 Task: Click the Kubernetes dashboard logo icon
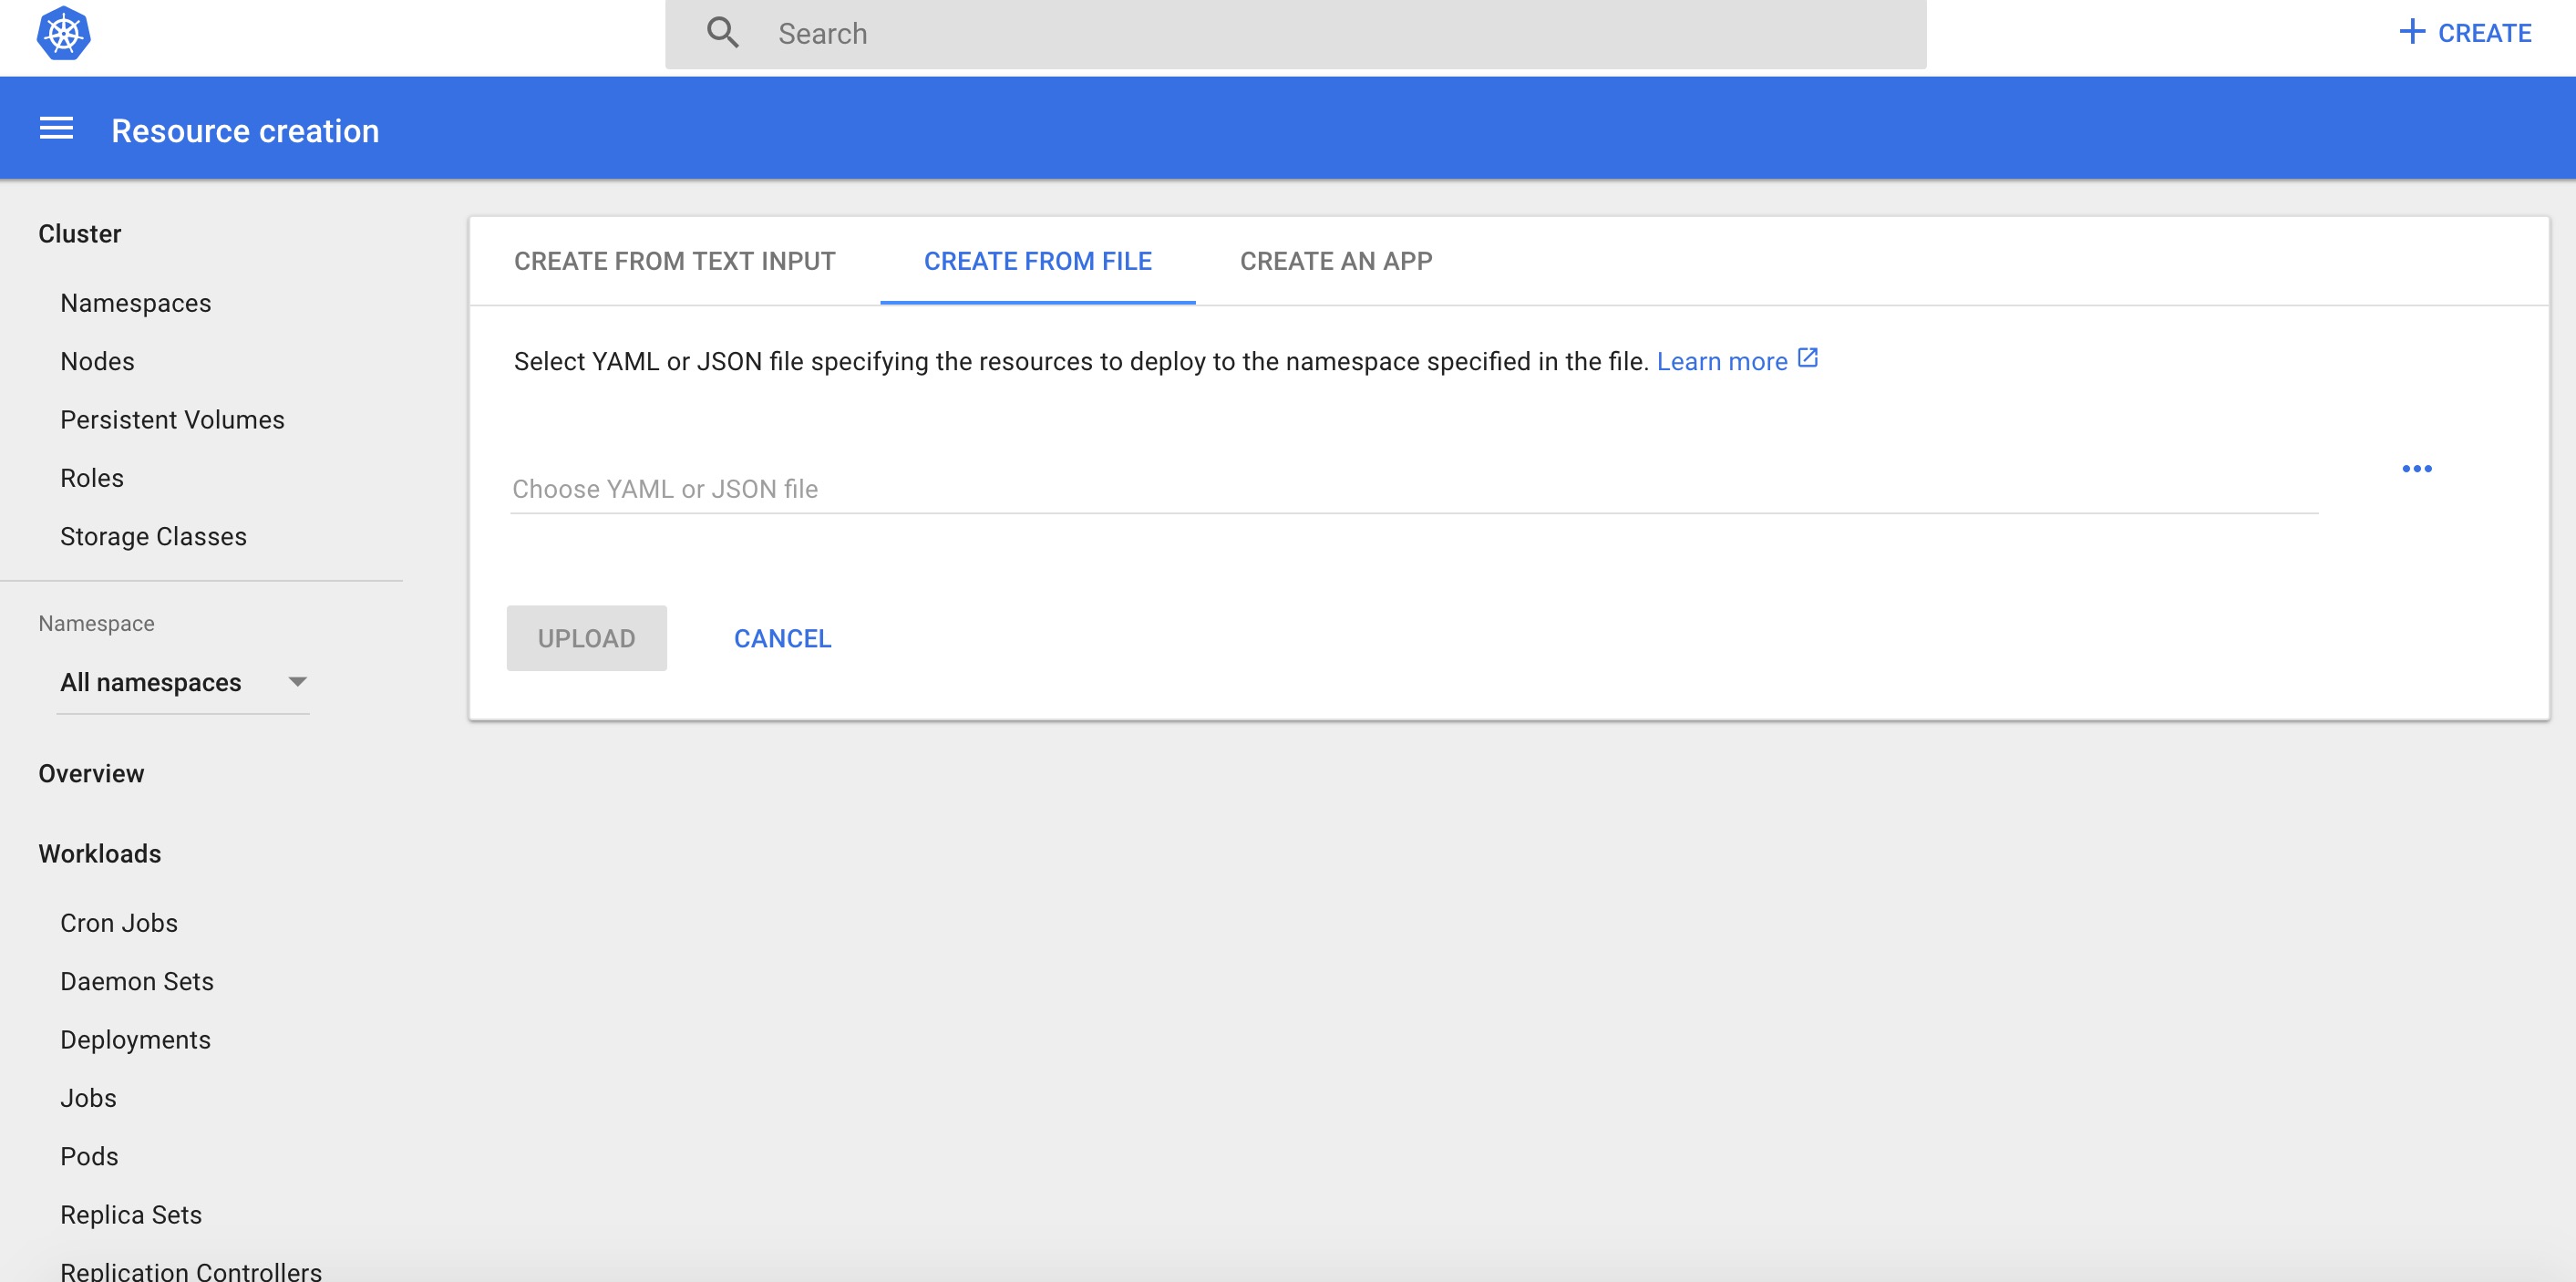(x=64, y=33)
